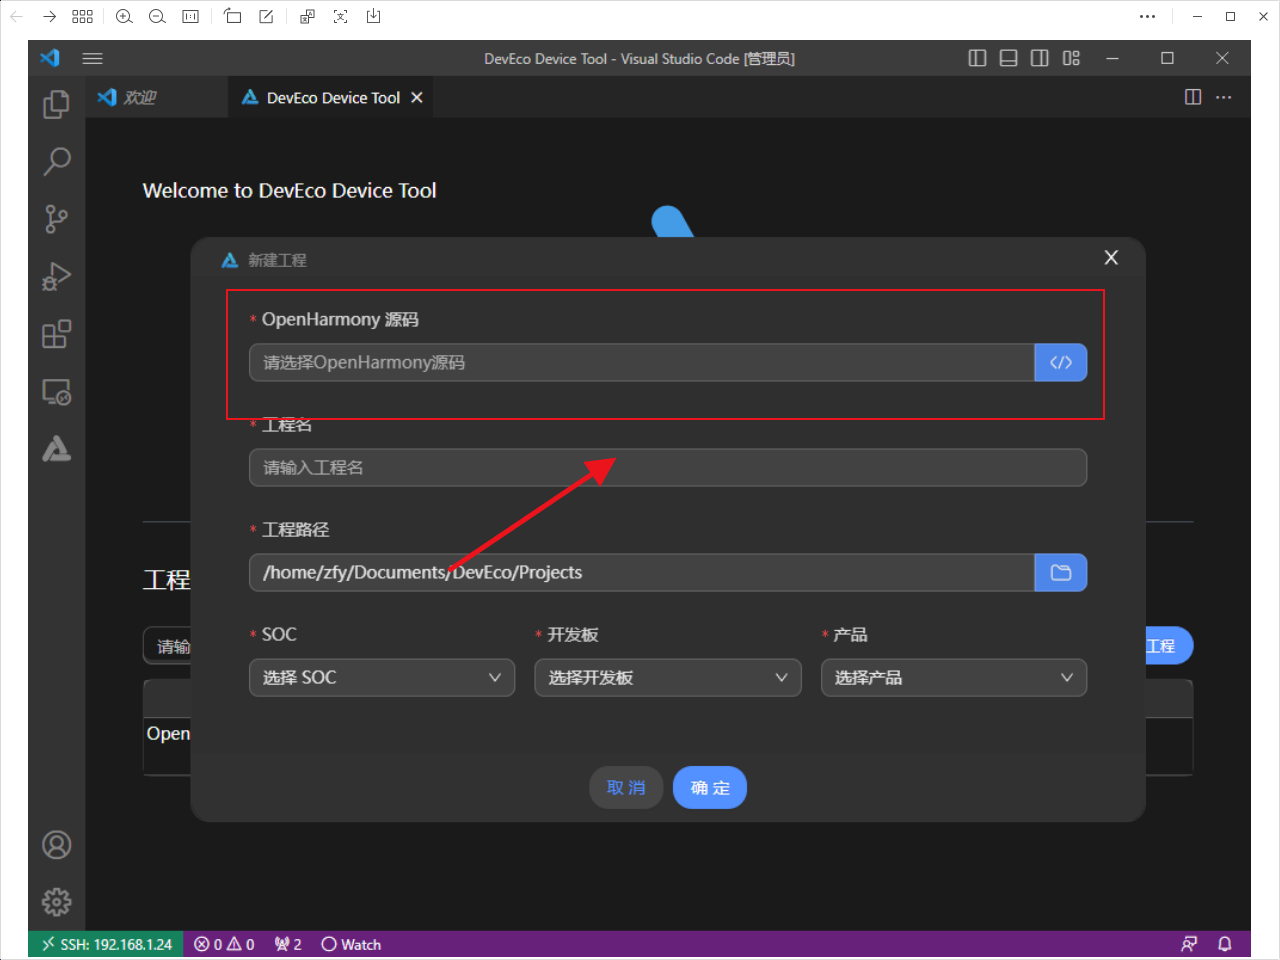Toggle the primary side bar layout icon
The height and width of the screenshot is (960, 1280).
coord(977,58)
